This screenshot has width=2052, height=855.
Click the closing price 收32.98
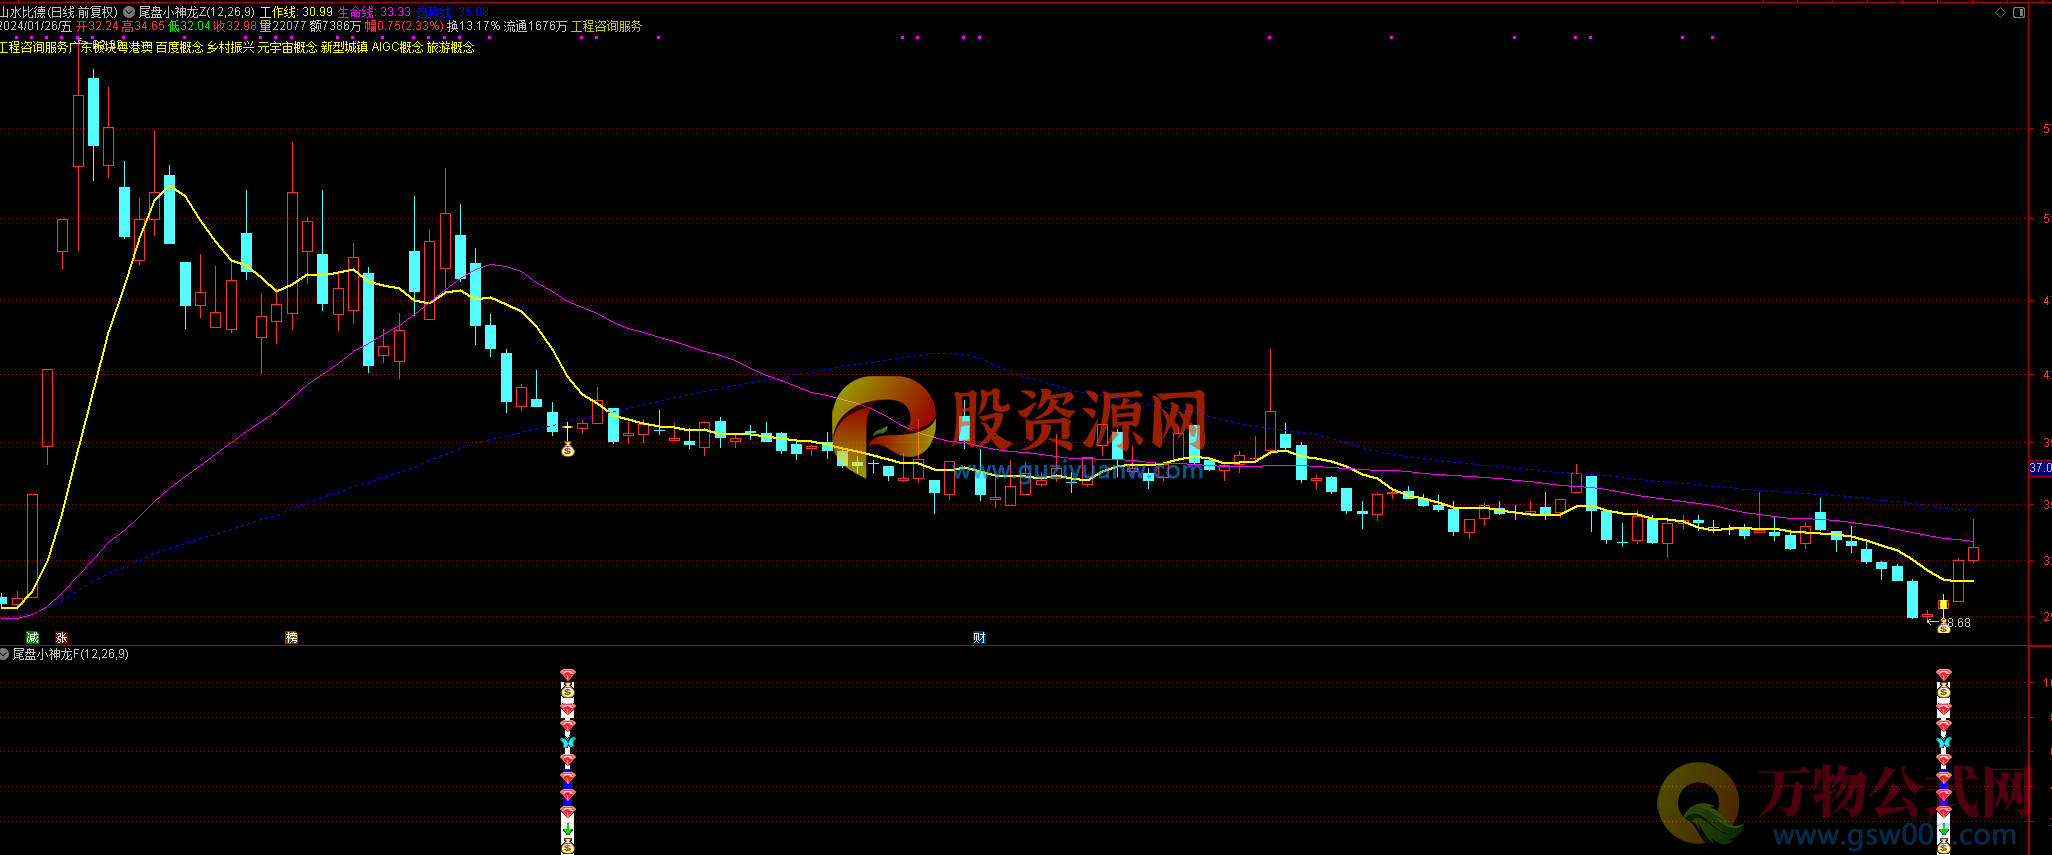coord(235,26)
